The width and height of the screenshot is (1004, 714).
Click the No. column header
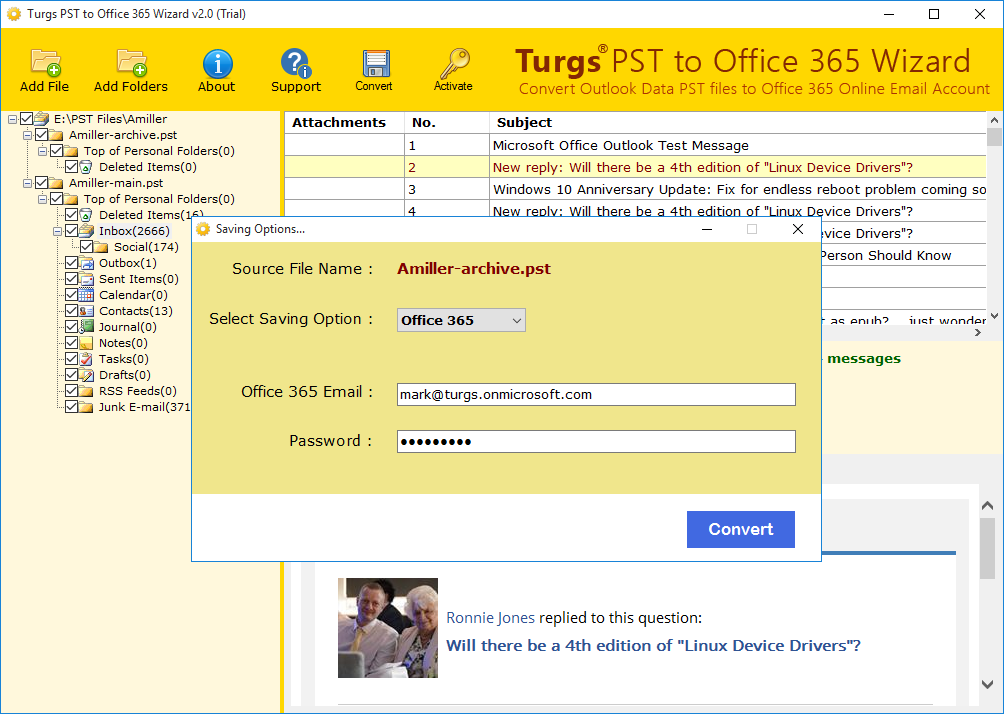[447, 122]
